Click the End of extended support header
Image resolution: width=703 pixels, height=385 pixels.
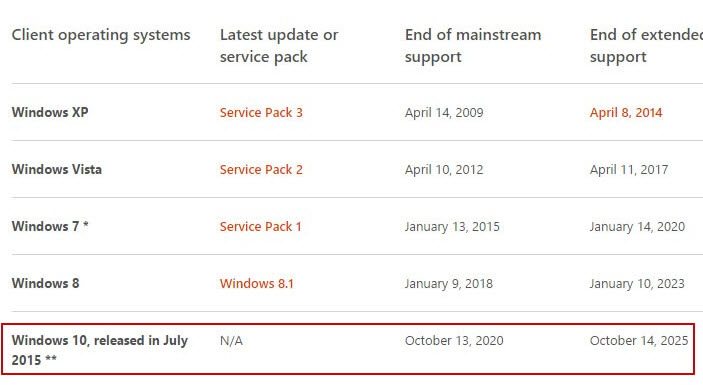[646, 46]
